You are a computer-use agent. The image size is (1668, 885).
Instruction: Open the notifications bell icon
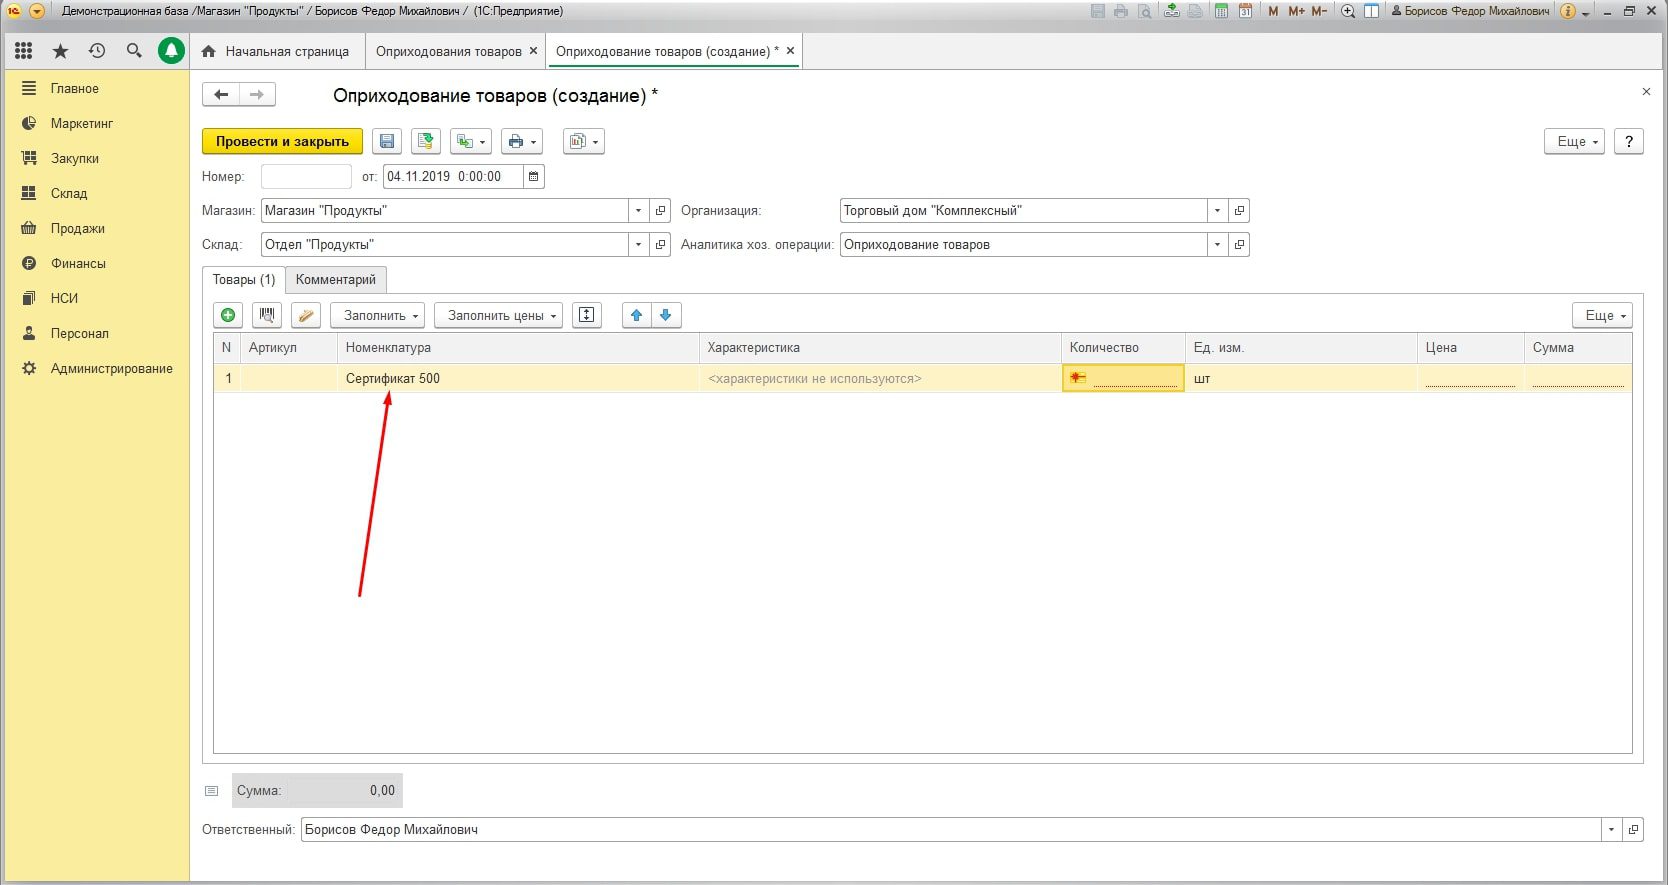(171, 51)
